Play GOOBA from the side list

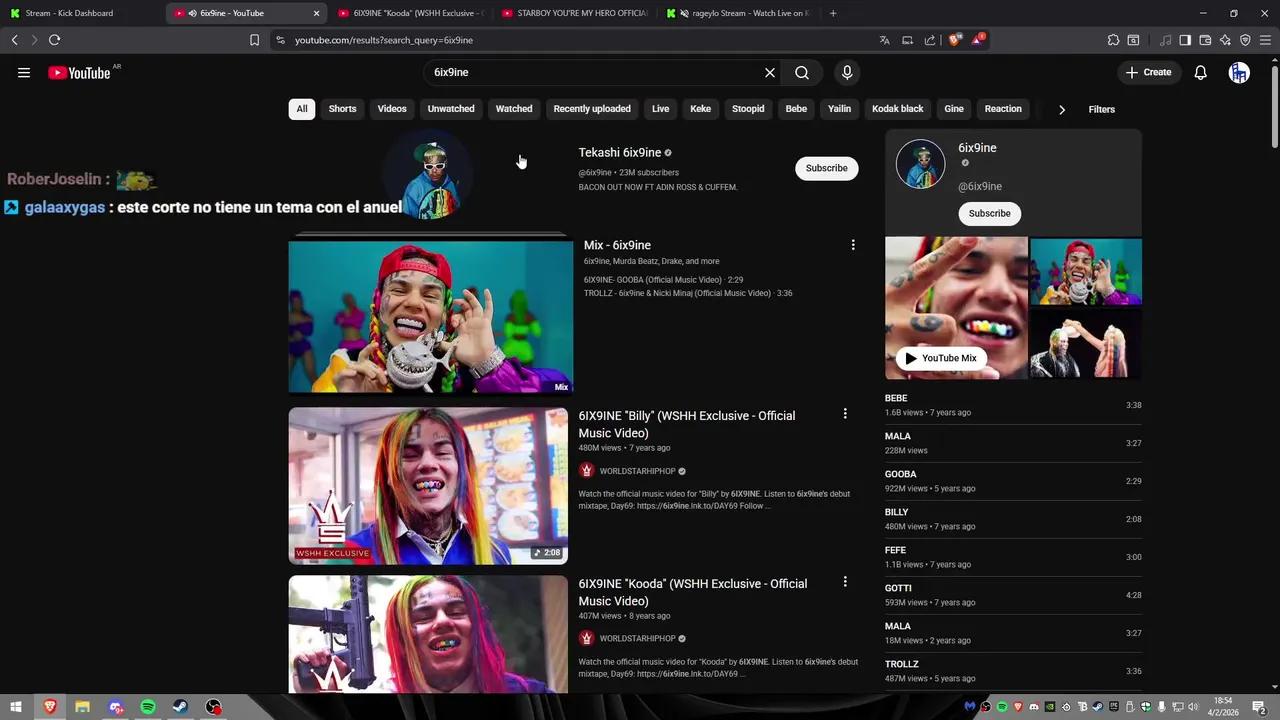coord(1013,481)
